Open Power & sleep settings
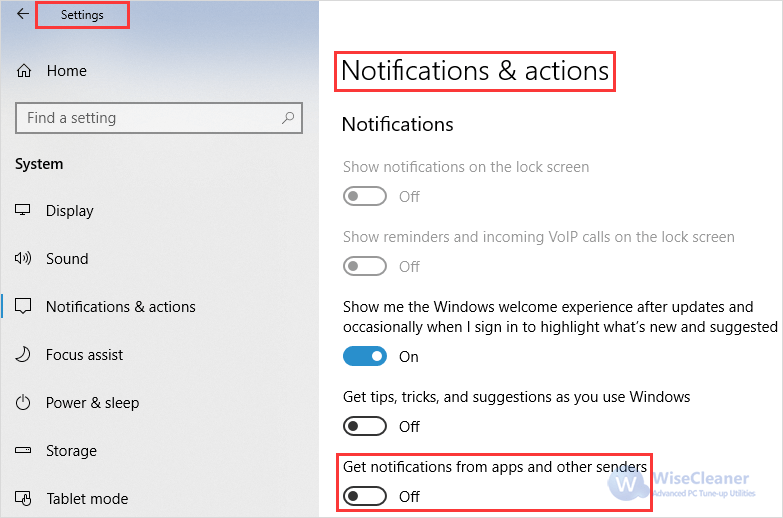This screenshot has height=518, width=783. (x=92, y=403)
